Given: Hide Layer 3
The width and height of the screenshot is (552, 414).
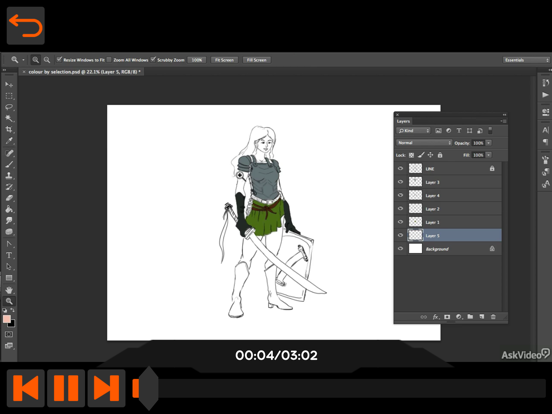Looking at the screenshot, I should coord(400,182).
